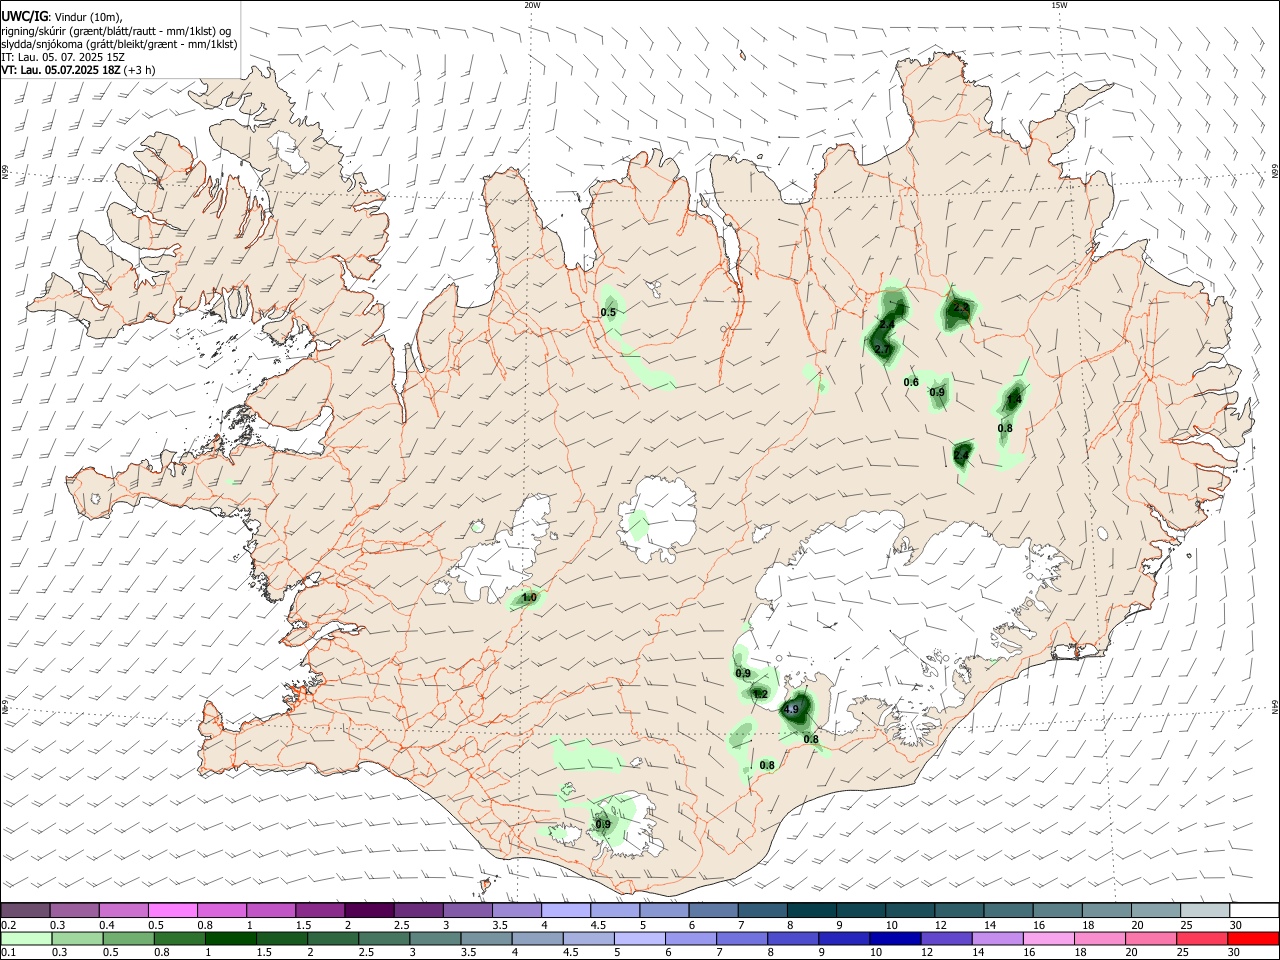Choose the pale grey top-row swatch labeled 25
This screenshot has height=960, width=1280.
(1204, 911)
